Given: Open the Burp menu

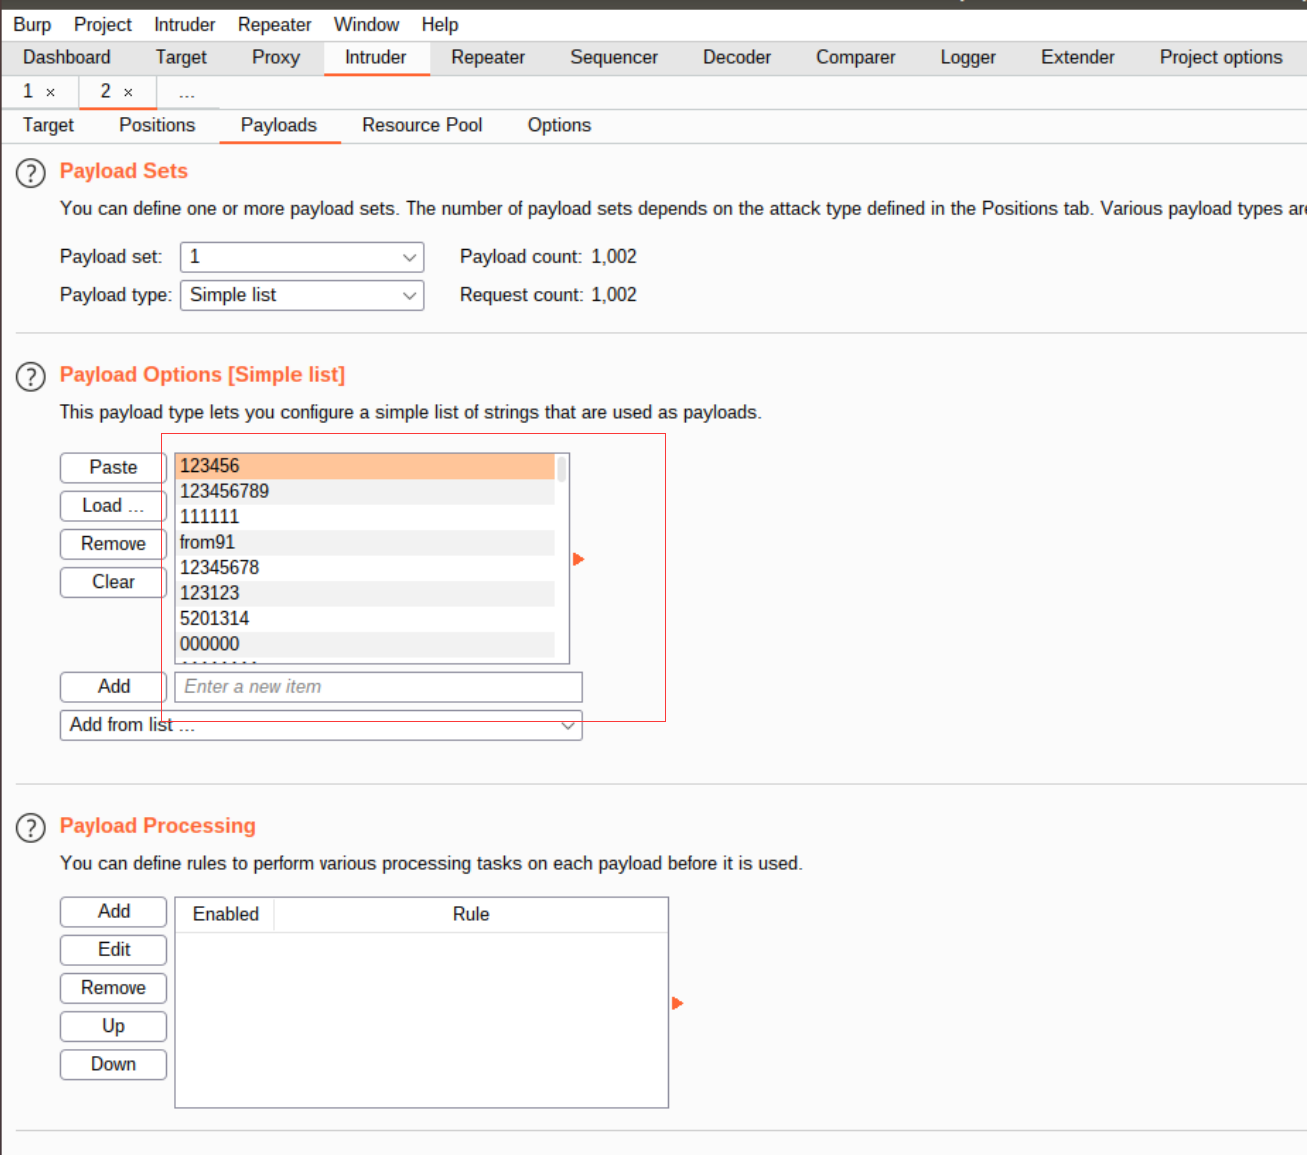Looking at the screenshot, I should 32,25.
